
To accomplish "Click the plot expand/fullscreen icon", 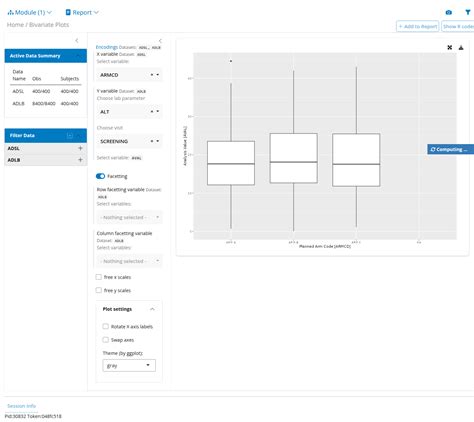I will coord(450,48).
